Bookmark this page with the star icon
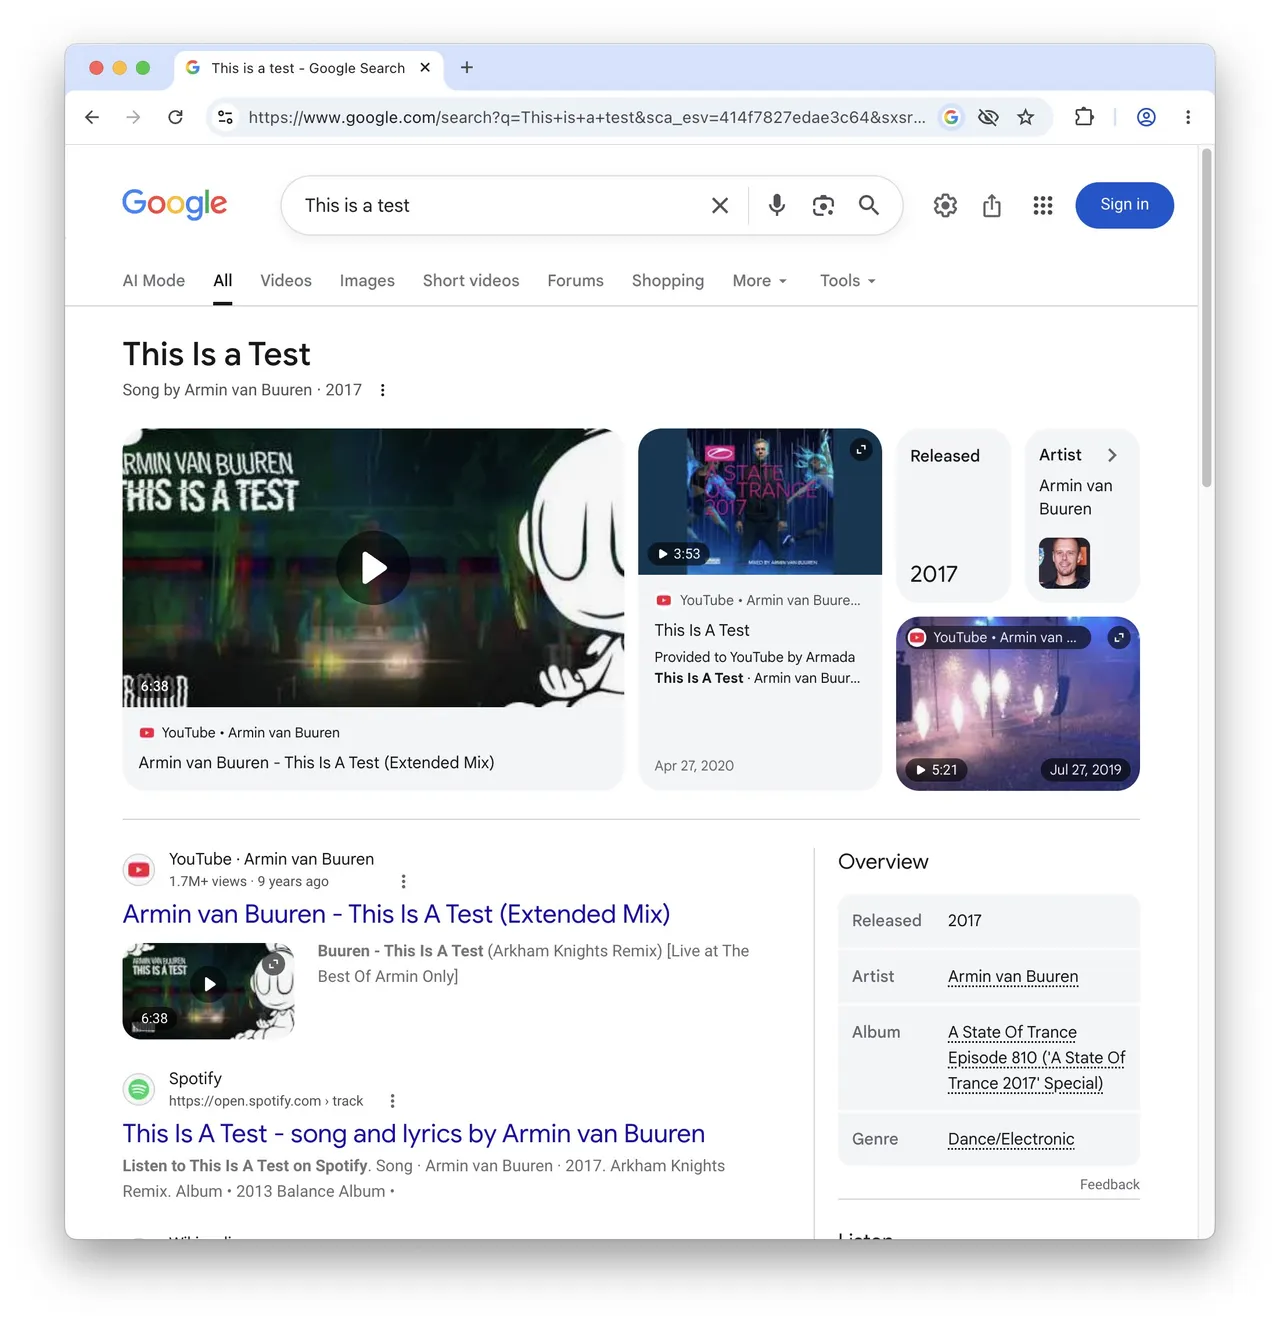1280x1325 pixels. tap(1025, 117)
